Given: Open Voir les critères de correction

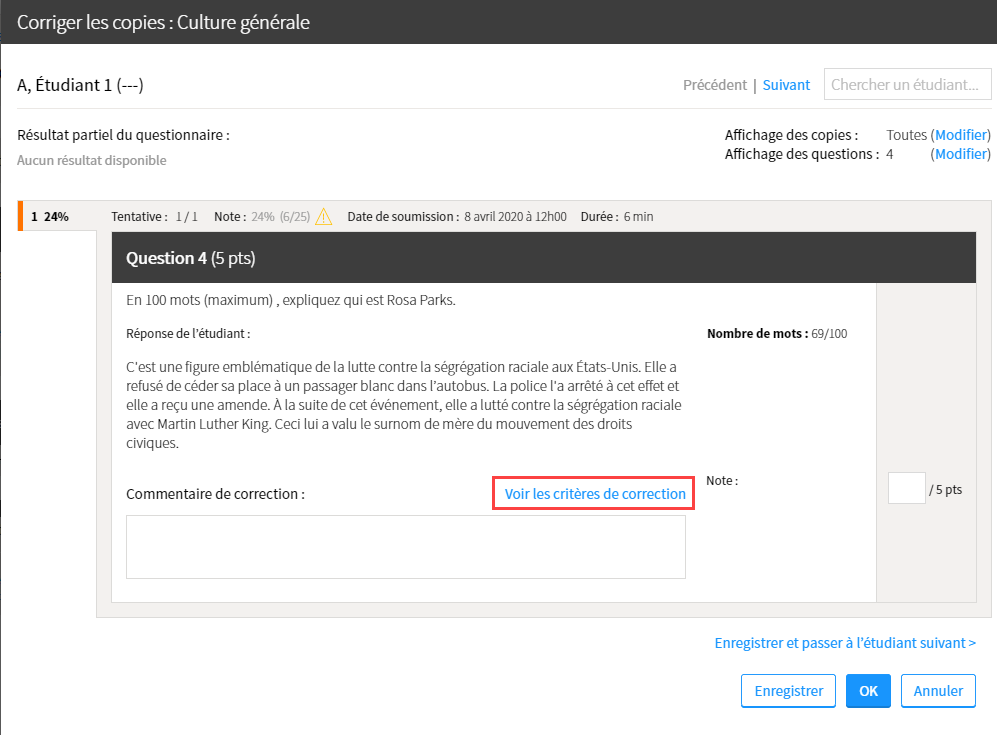Looking at the screenshot, I should point(595,494).
